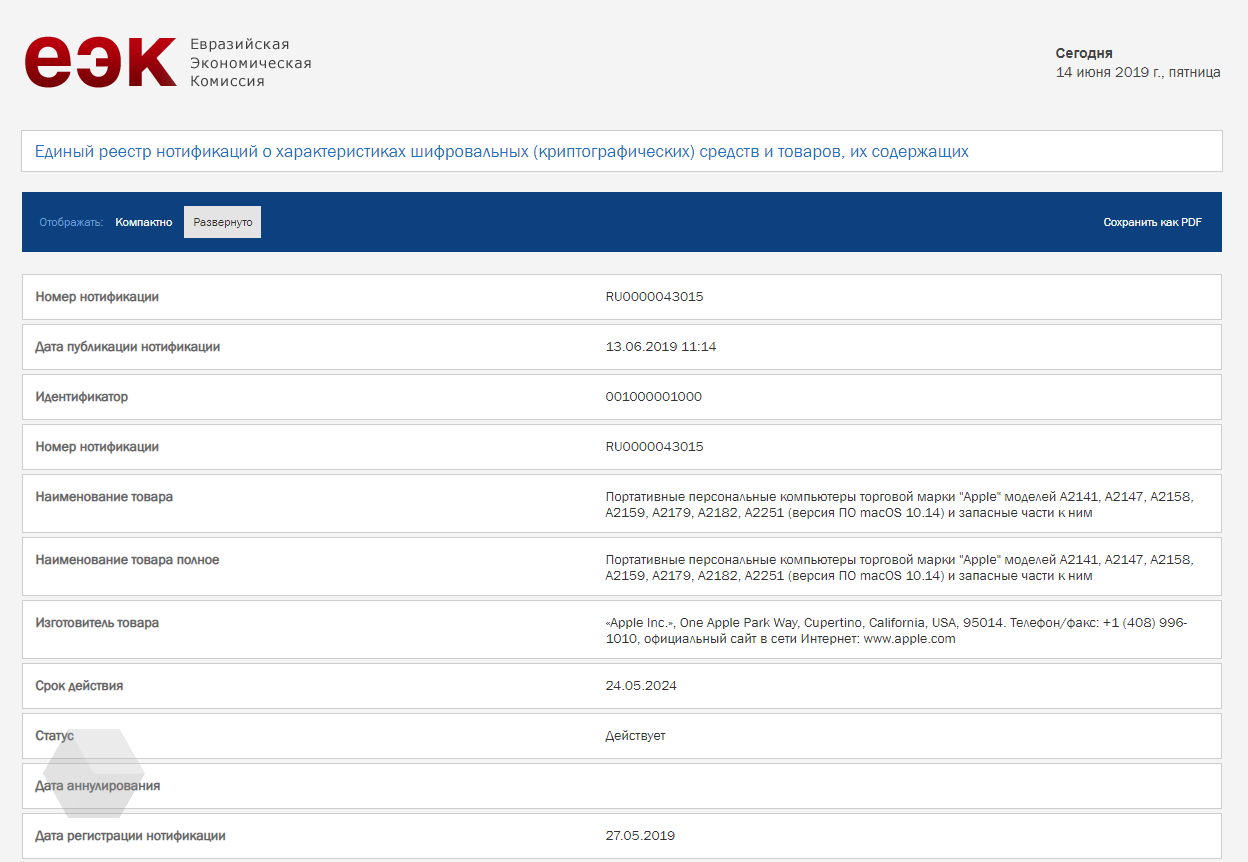Open the Единый реестр нотификаций link

click(x=501, y=152)
